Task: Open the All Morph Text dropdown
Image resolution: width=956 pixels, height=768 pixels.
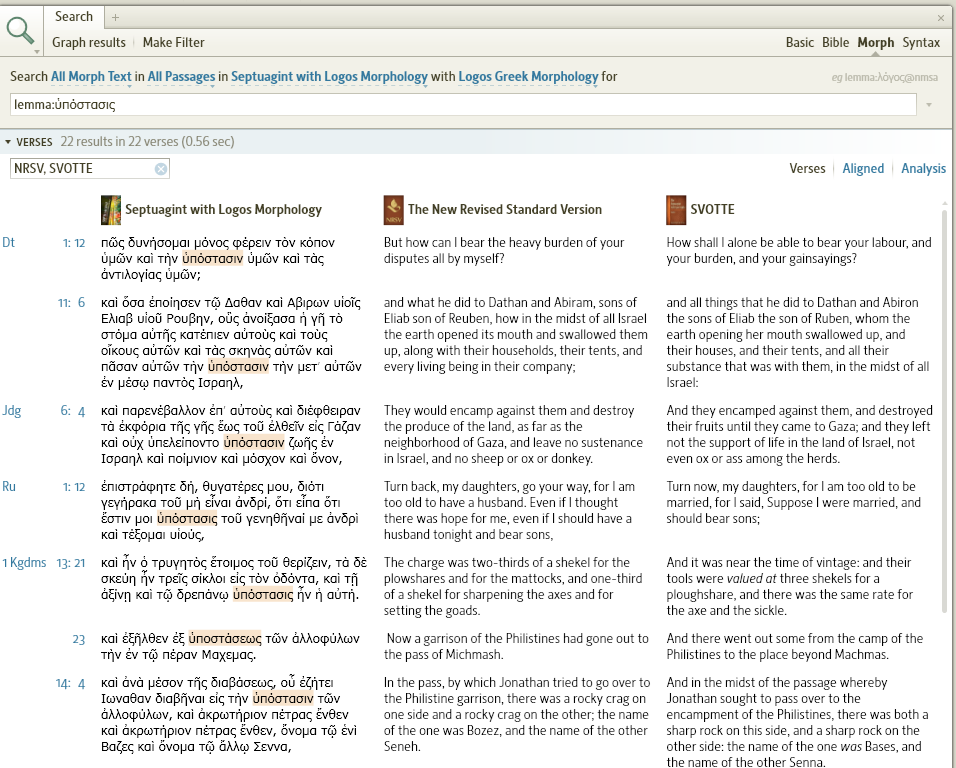Action: pyautogui.click(x=91, y=77)
